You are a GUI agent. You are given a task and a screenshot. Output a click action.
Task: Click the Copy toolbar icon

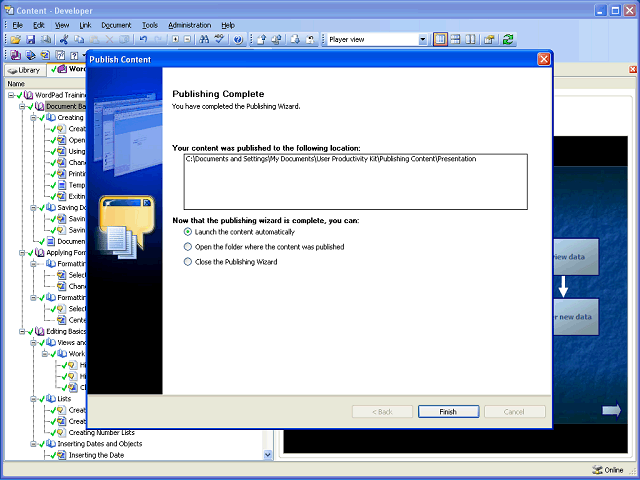coord(79,40)
